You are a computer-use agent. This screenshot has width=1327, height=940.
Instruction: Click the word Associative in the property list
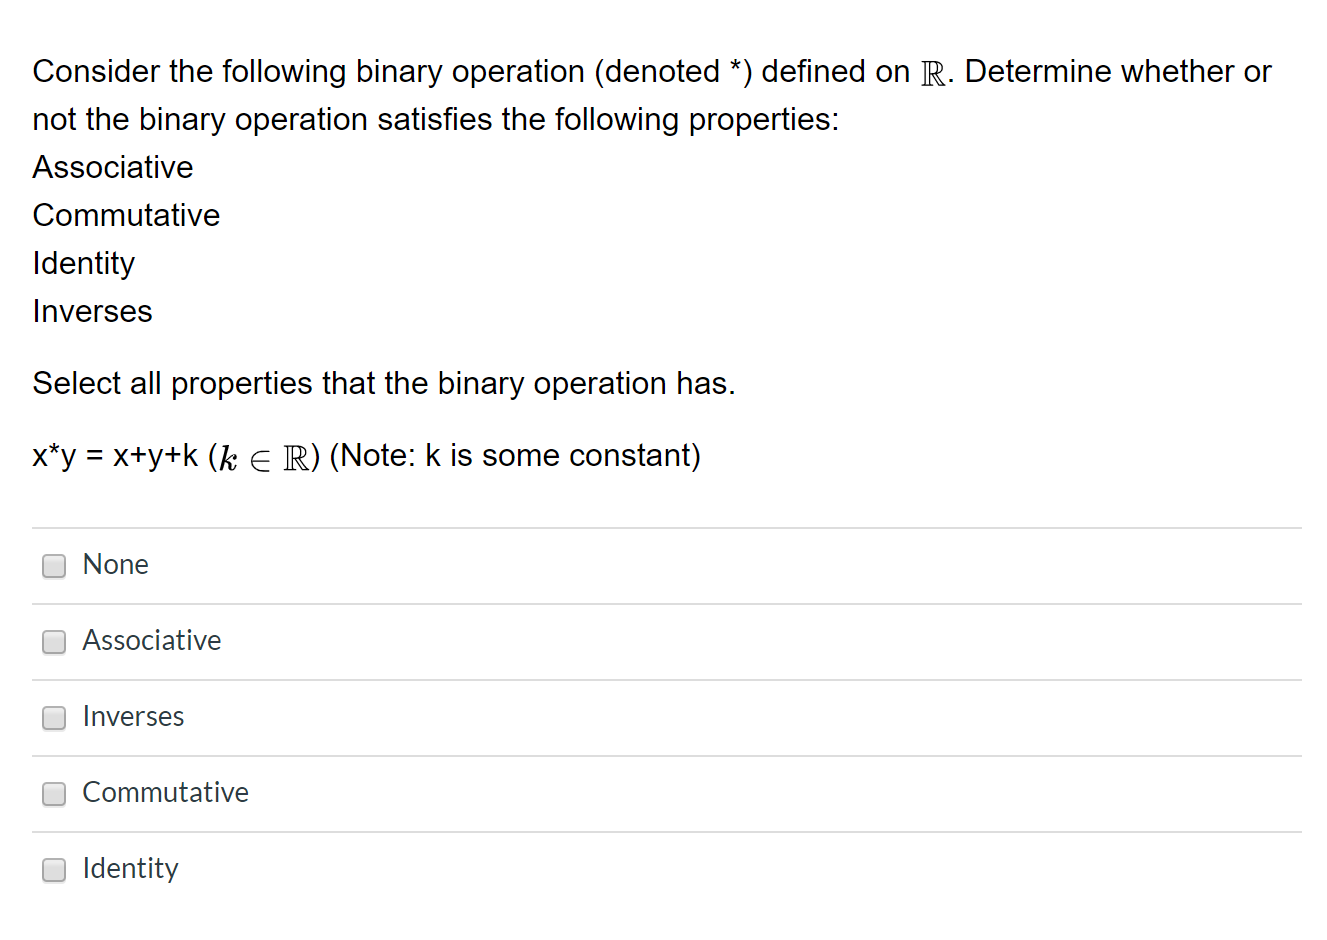coord(112,167)
